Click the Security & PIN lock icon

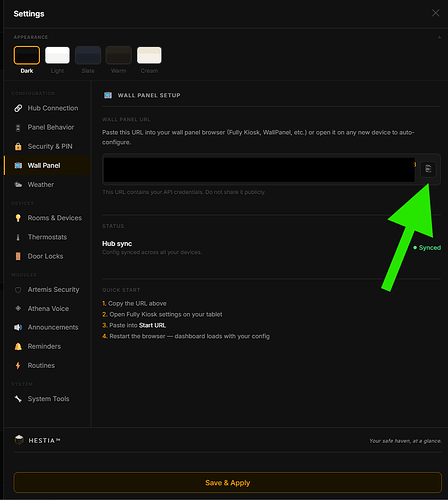pos(18,147)
